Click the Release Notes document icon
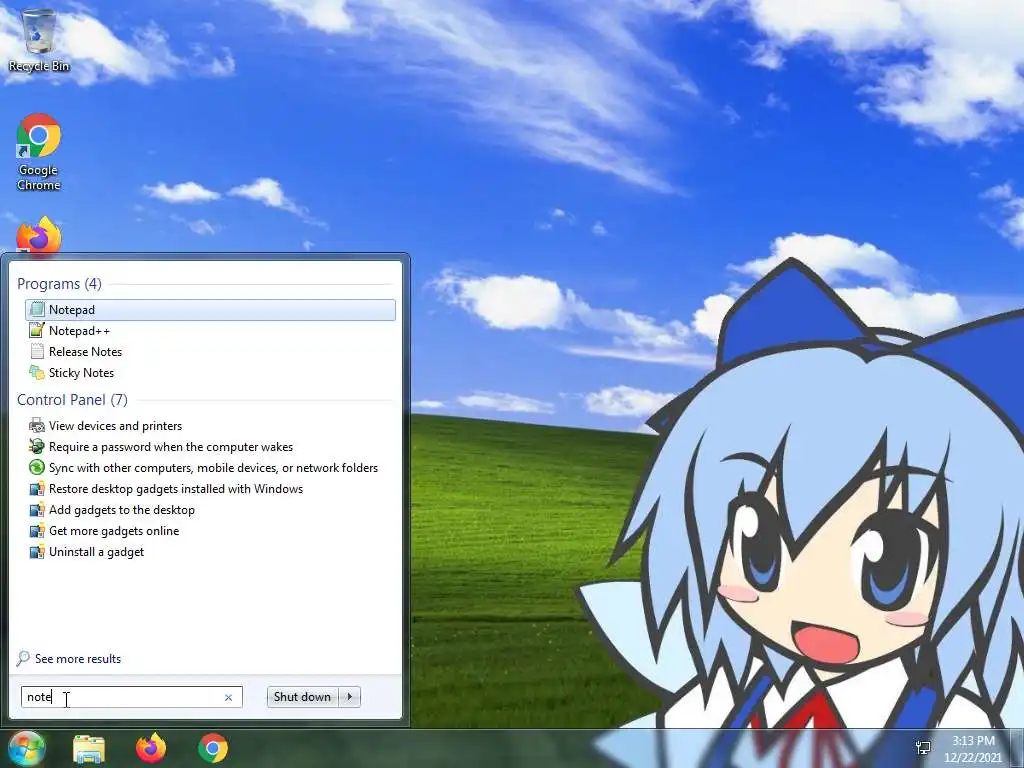Image resolution: width=1024 pixels, height=768 pixels. (37, 351)
